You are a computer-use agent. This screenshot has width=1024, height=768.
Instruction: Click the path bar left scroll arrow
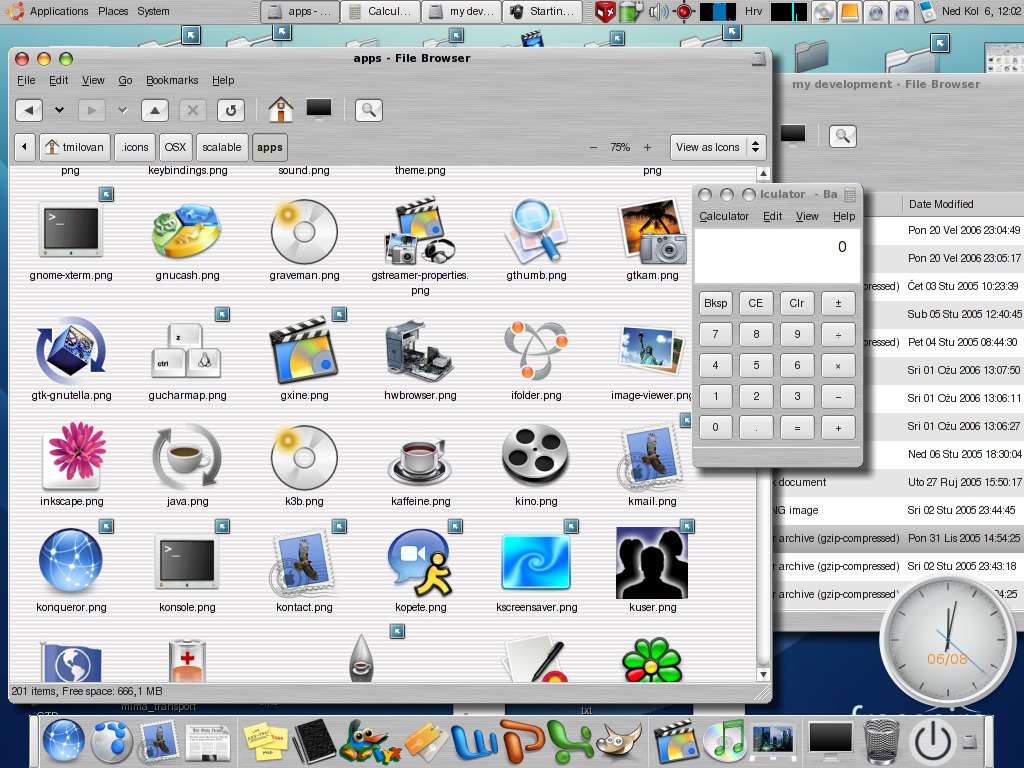pos(24,147)
